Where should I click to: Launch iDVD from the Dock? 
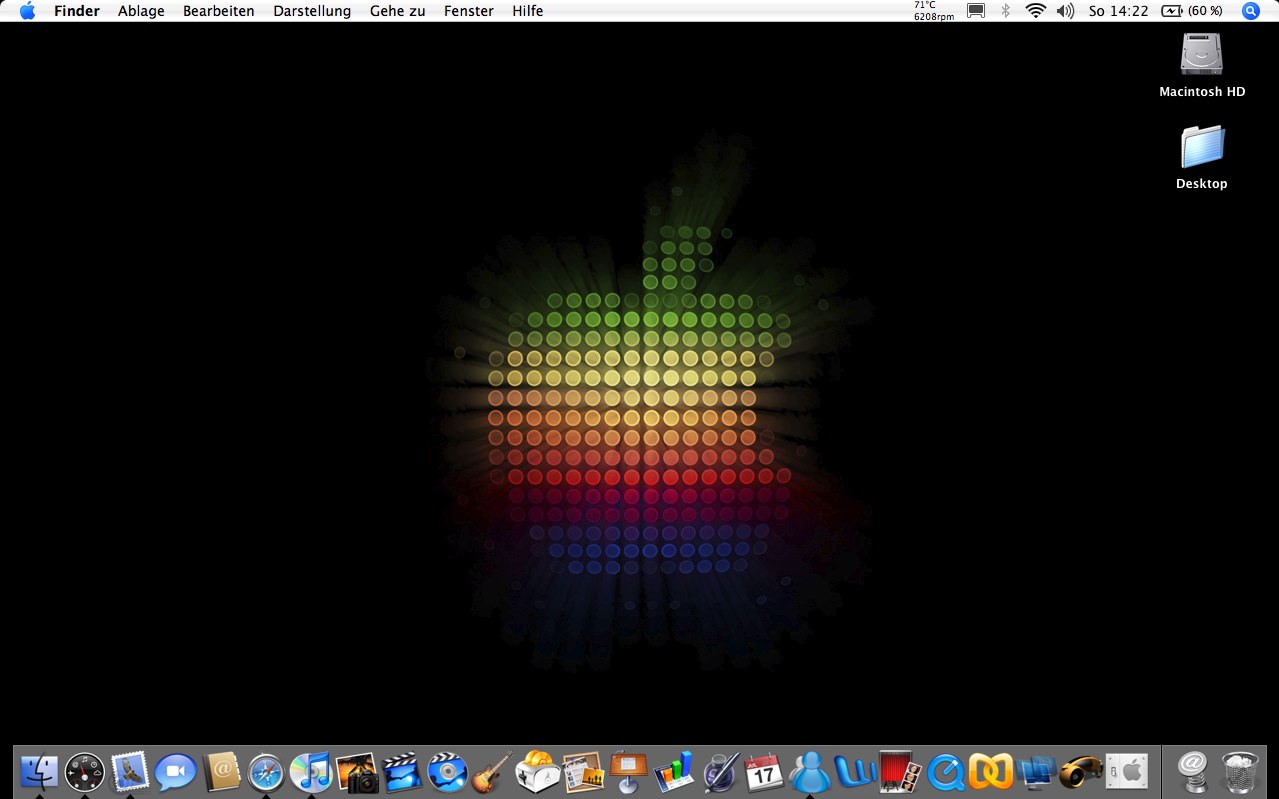447,772
